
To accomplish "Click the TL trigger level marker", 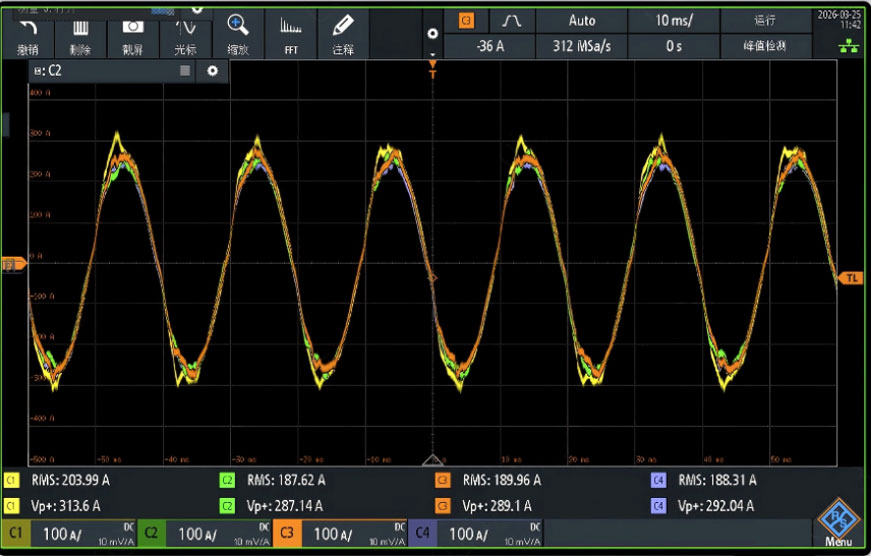I will (850, 278).
